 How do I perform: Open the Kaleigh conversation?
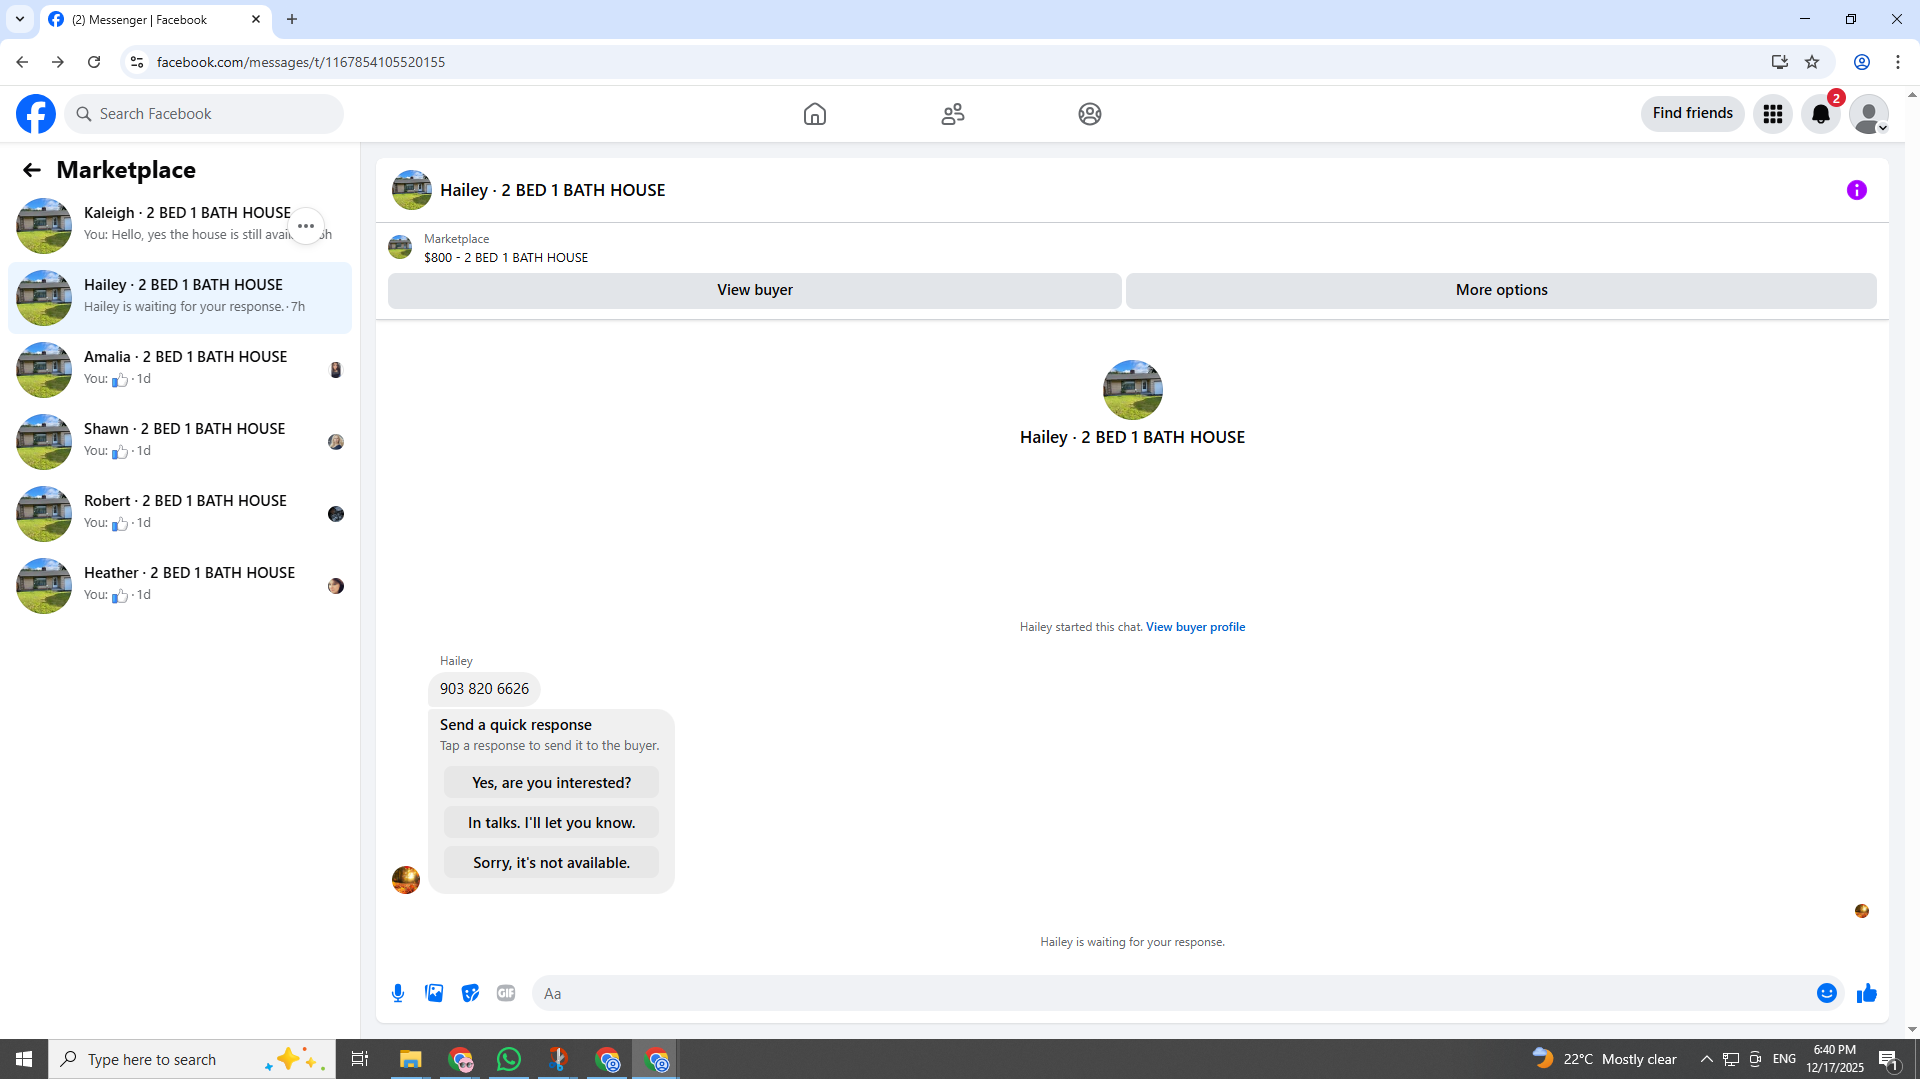click(180, 226)
